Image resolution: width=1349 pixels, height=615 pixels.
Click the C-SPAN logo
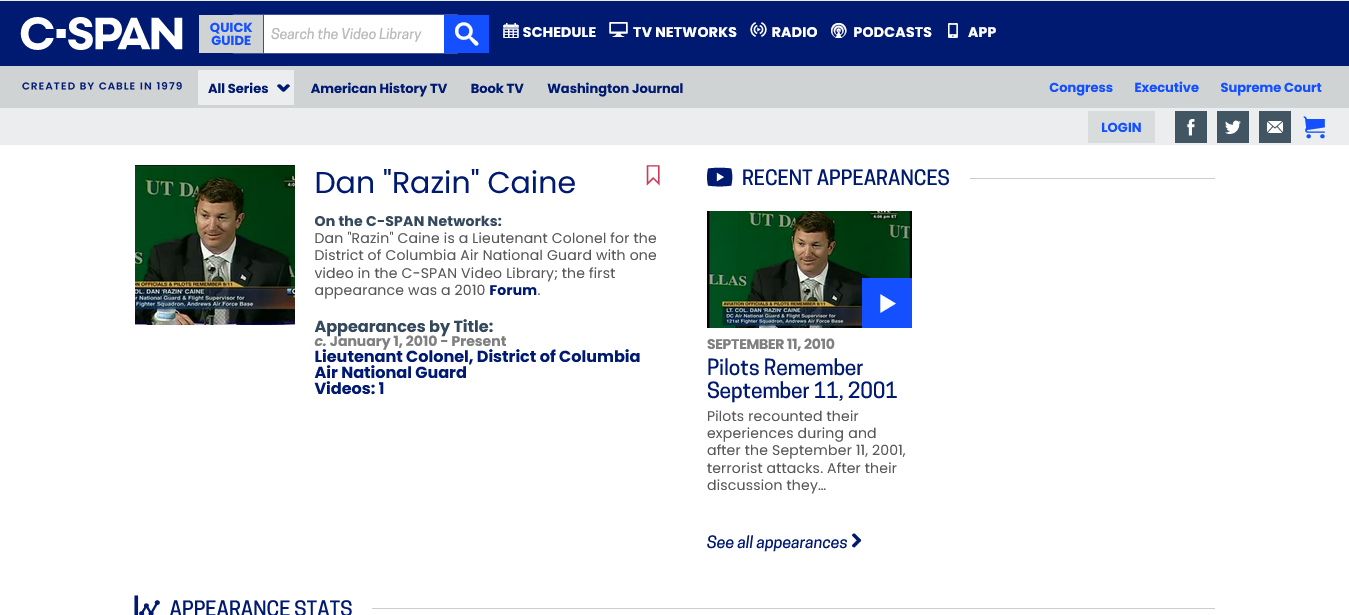(102, 33)
